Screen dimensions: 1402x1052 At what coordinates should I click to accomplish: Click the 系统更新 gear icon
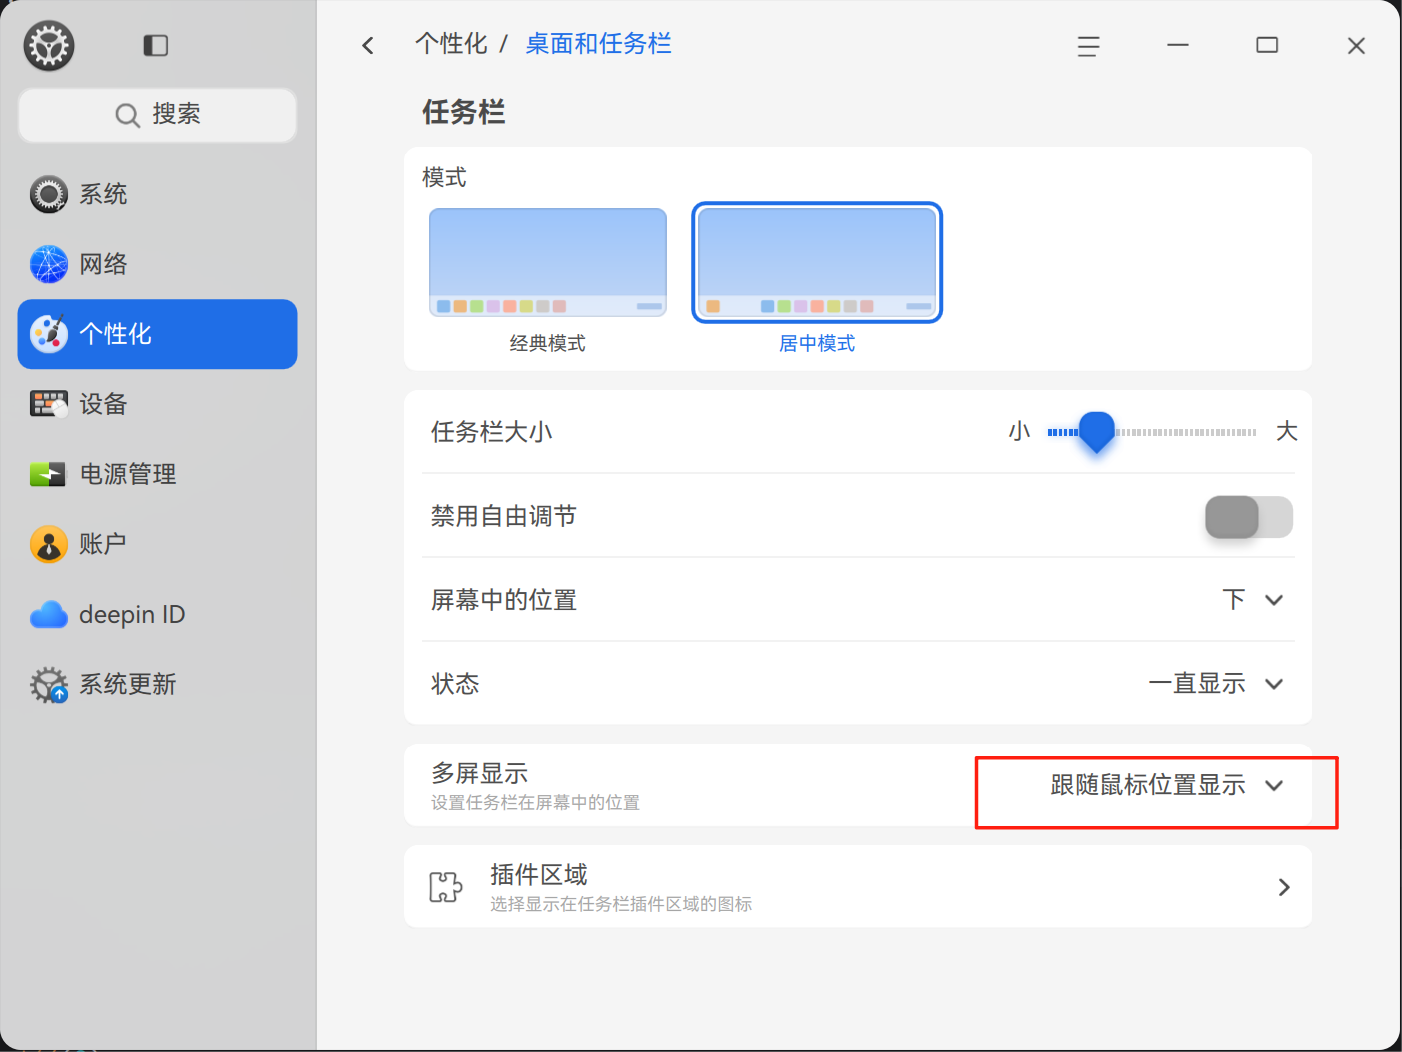(49, 685)
